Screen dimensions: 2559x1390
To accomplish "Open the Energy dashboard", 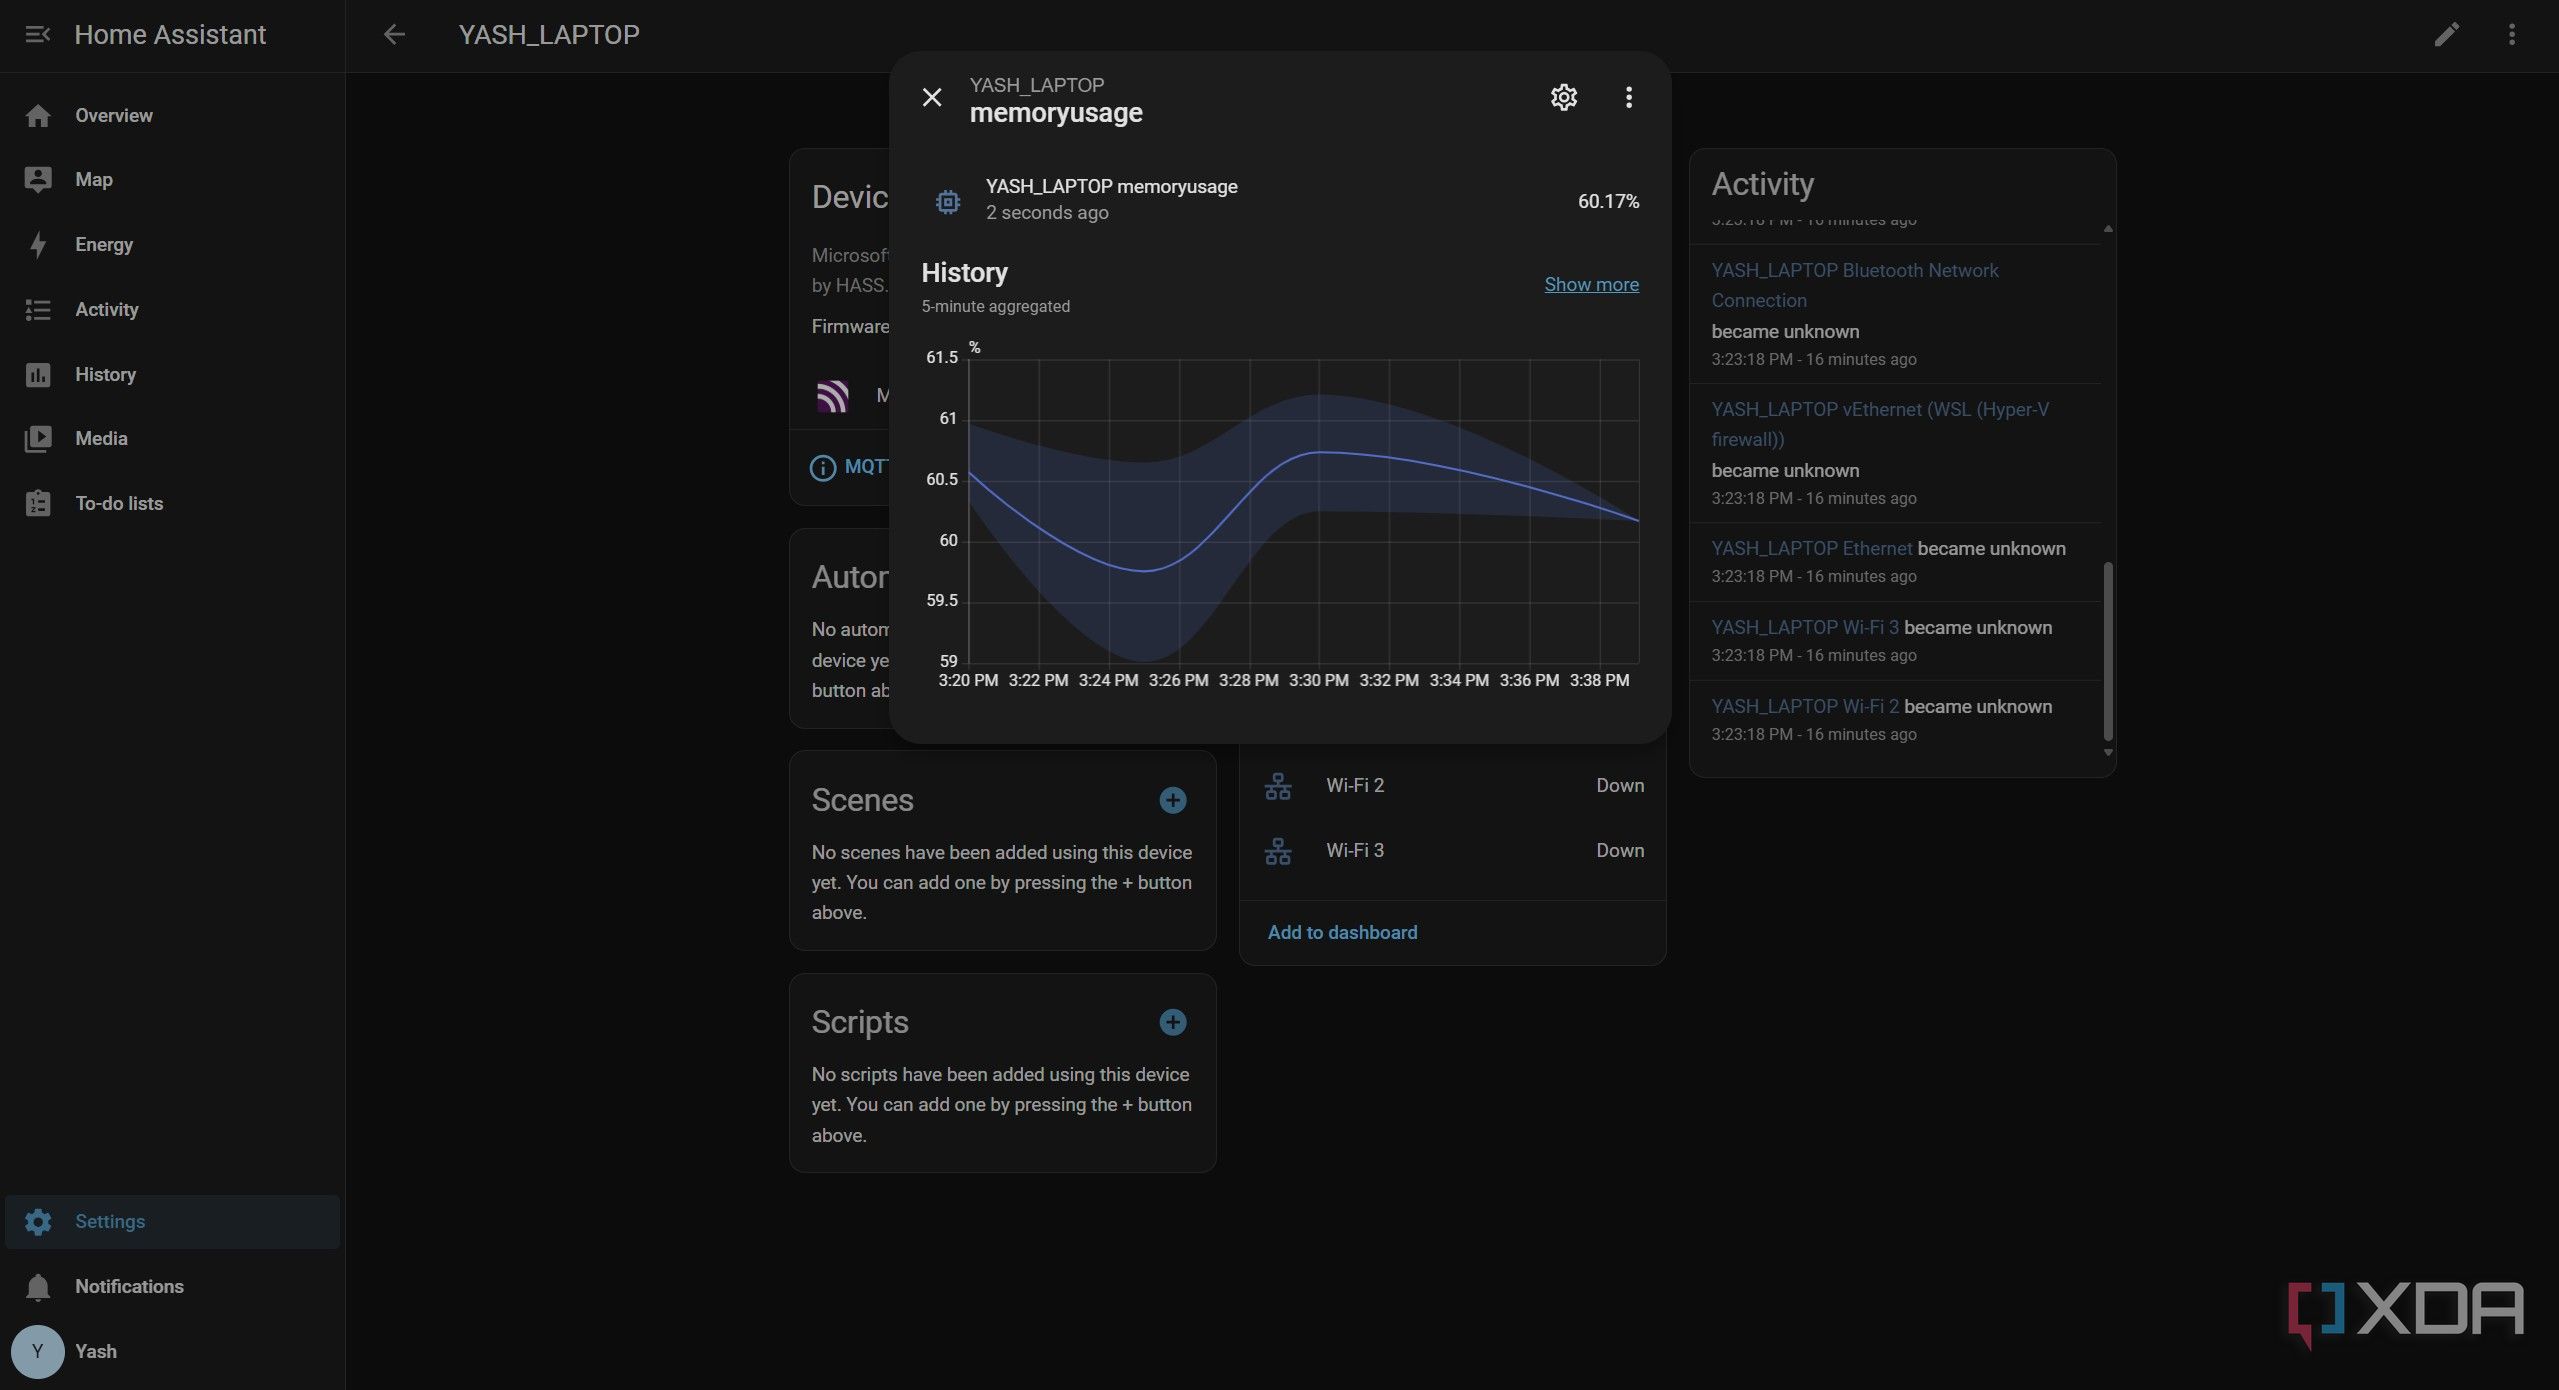I will coord(172,245).
